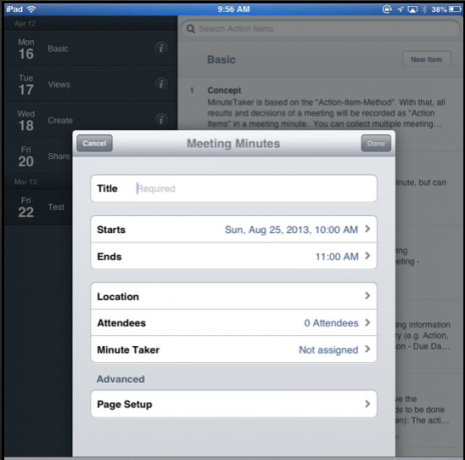Screen dimensions: 465x460
Task: Focus the Title required text field
Action: pyautogui.click(x=234, y=188)
